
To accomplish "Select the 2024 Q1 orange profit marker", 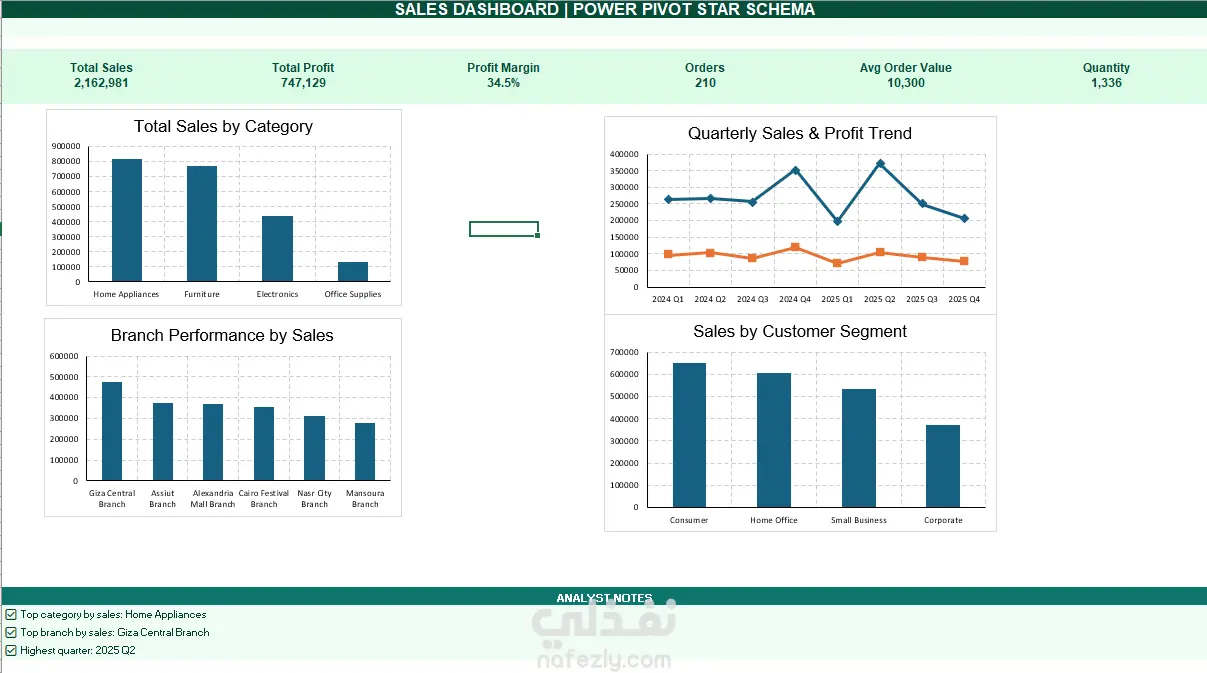I will click(x=668, y=254).
